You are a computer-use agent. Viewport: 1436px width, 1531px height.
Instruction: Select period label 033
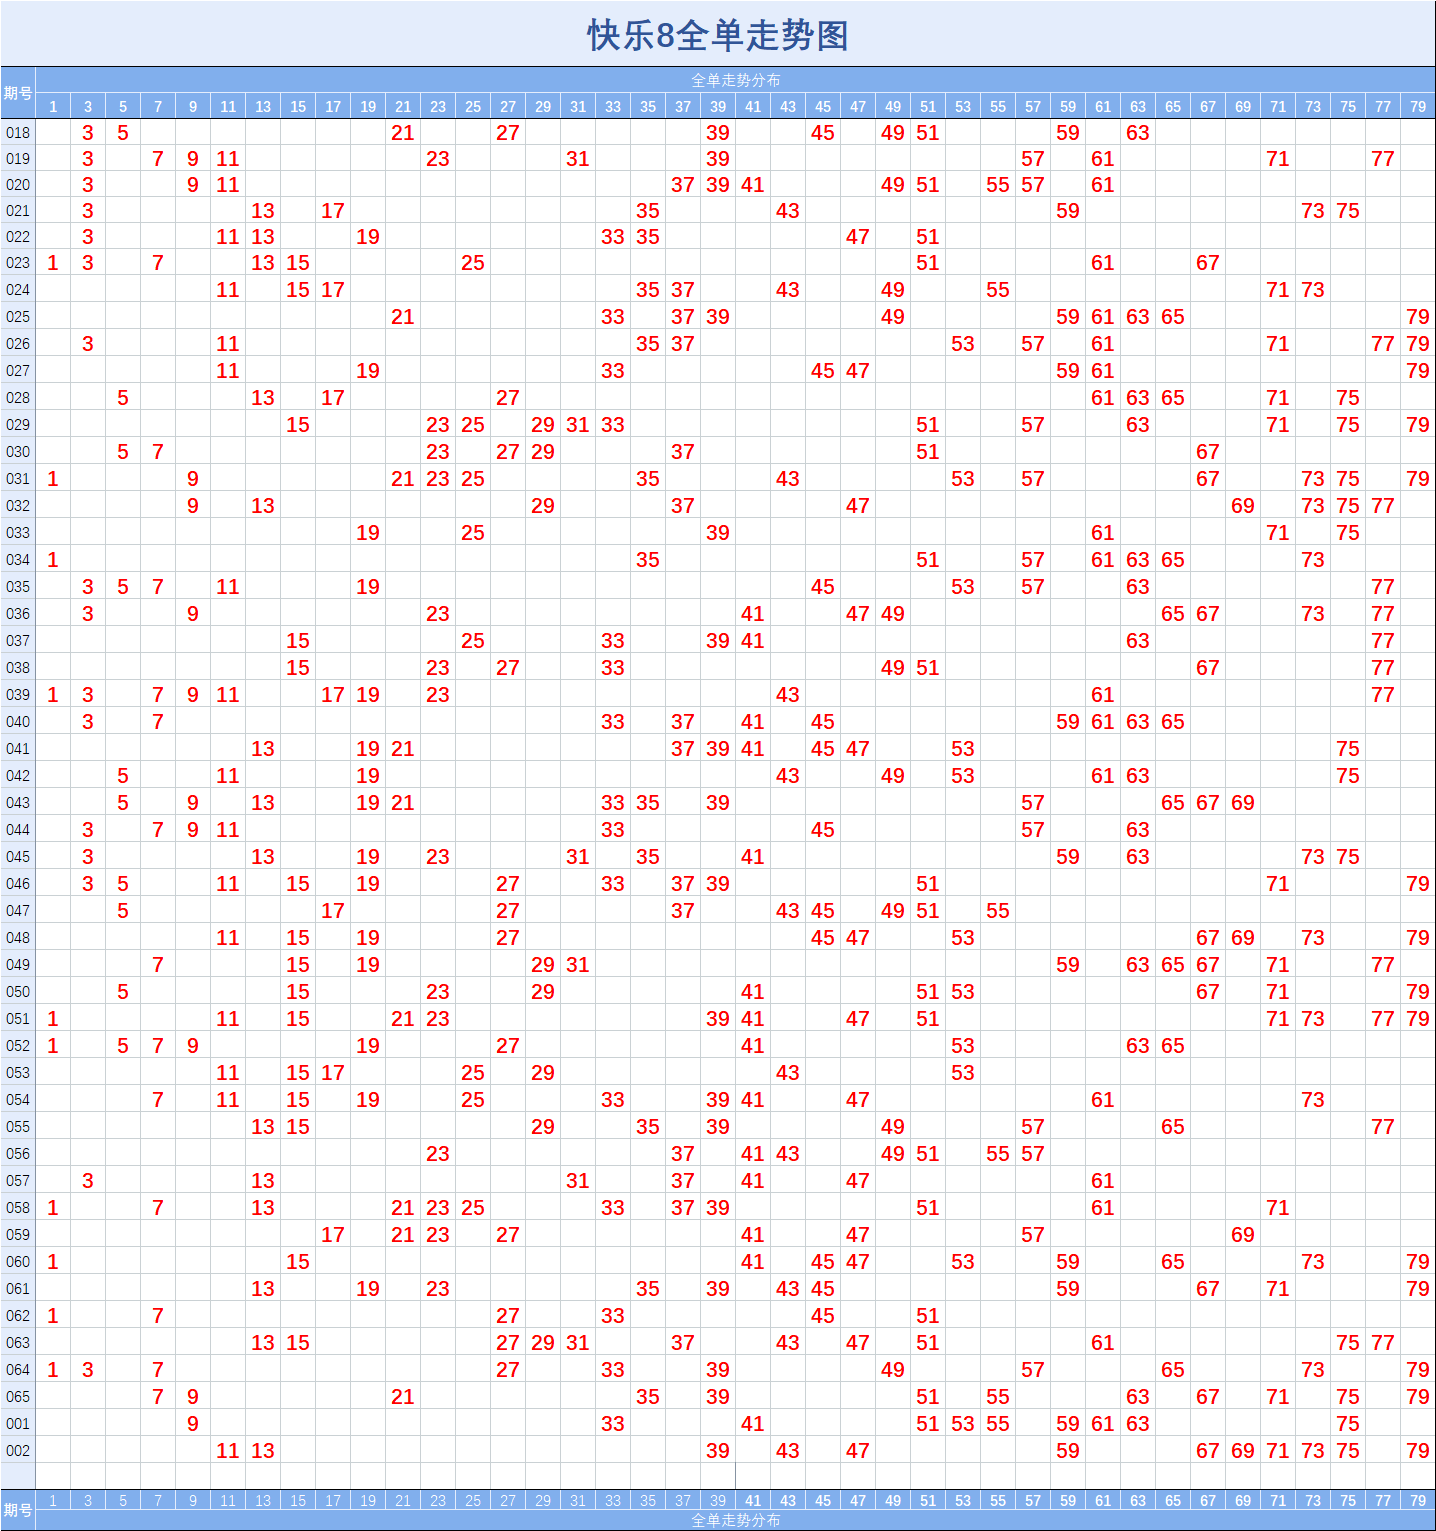(x=18, y=532)
